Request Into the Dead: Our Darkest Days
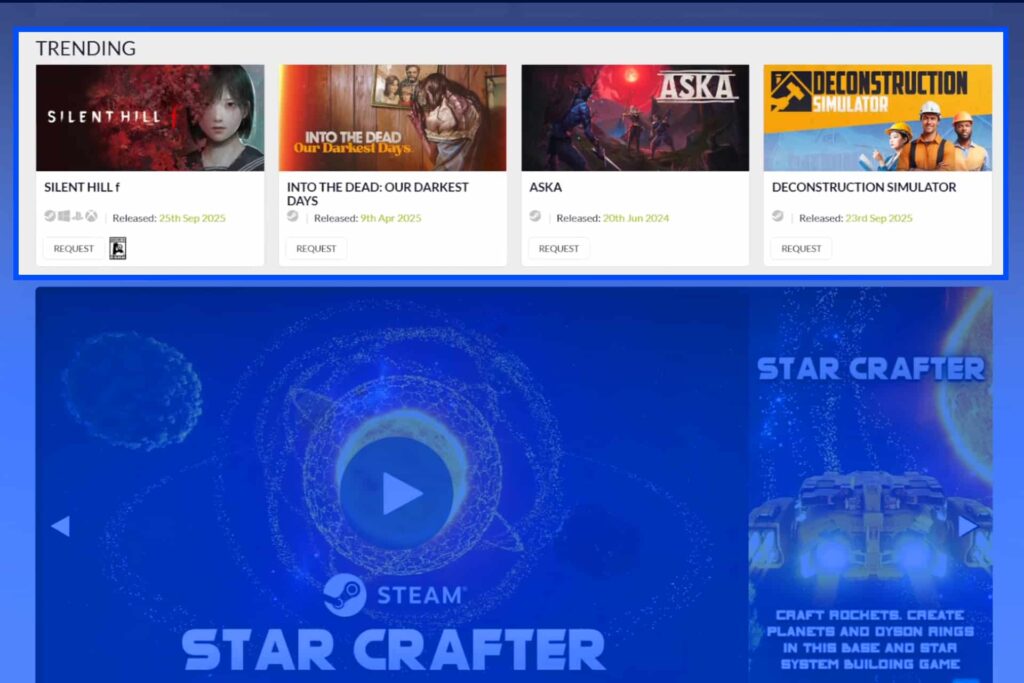Screen dimensions: 1024x683 (x=316, y=249)
